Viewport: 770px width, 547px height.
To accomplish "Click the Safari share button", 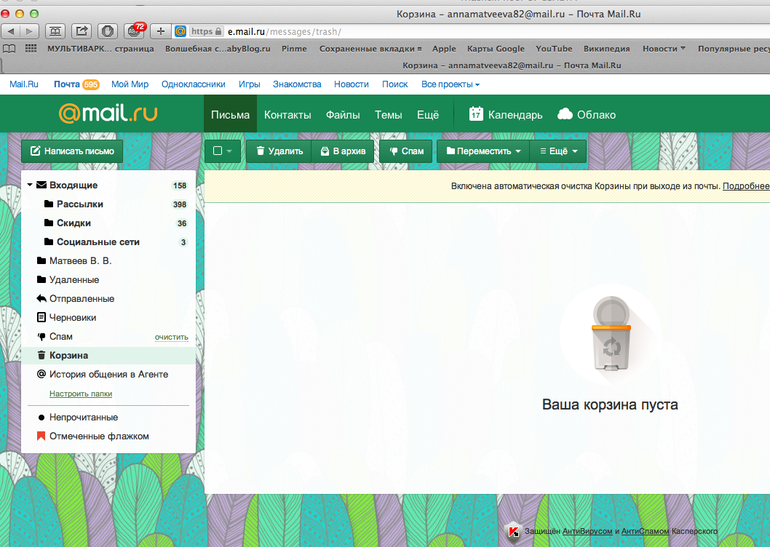I will (x=81, y=31).
